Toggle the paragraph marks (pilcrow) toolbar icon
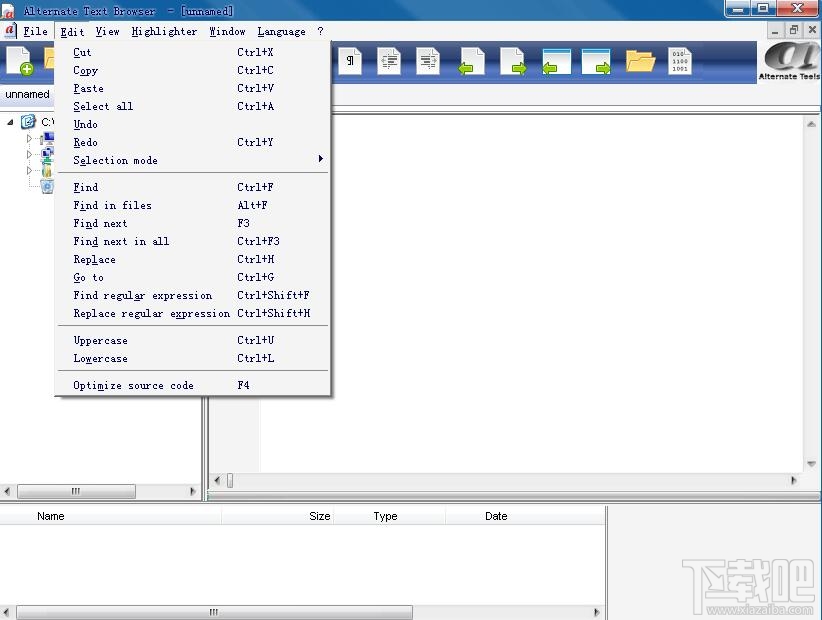The image size is (822, 620). point(350,61)
